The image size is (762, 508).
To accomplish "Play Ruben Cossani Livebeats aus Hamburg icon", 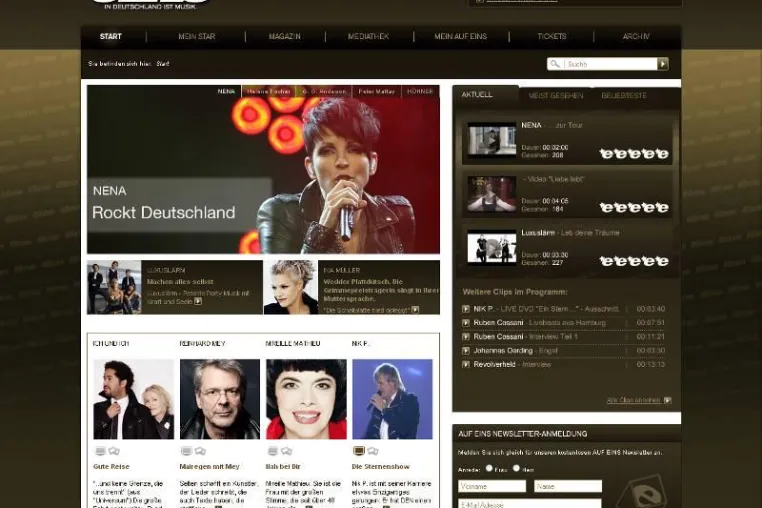I will (x=466, y=323).
